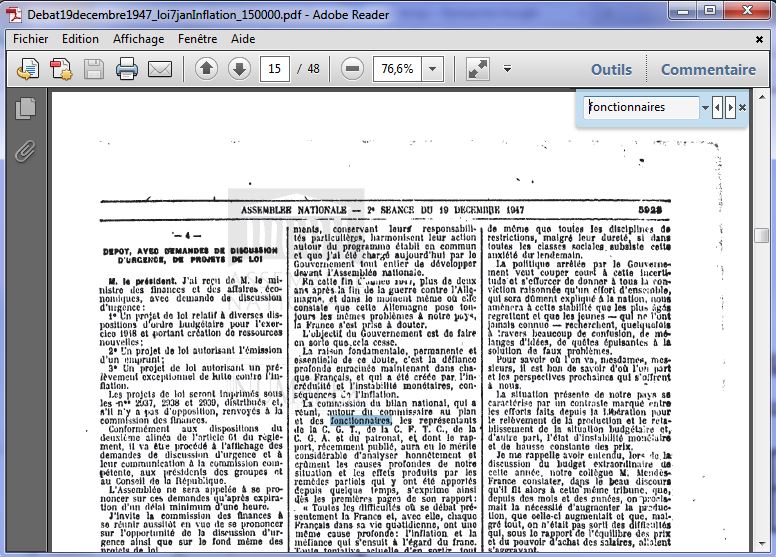Image resolution: width=776 pixels, height=557 pixels.
Task: Click the envelope email icon
Action: (160, 69)
